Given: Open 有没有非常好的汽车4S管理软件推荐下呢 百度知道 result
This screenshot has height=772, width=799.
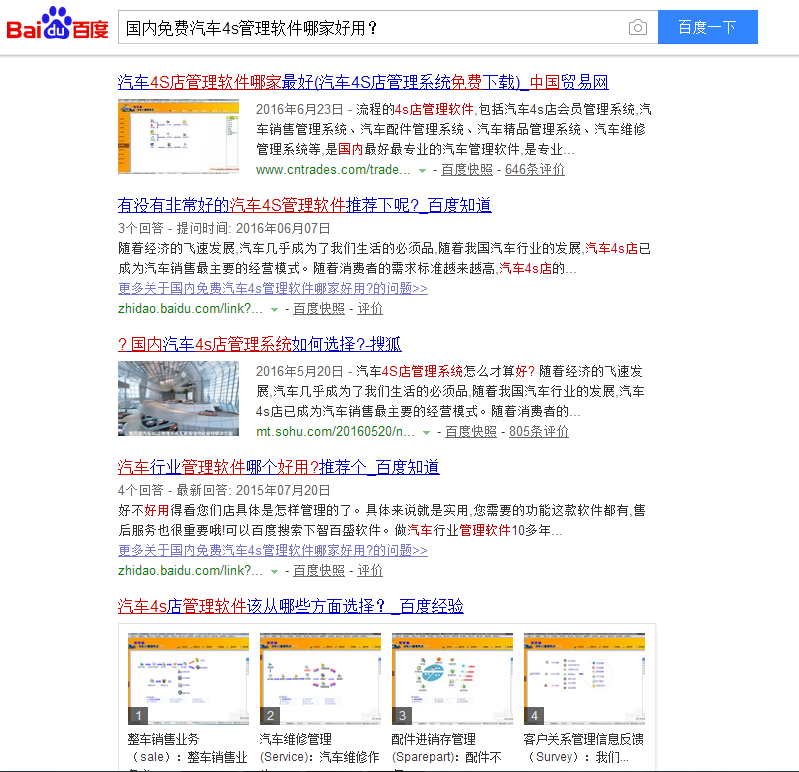Looking at the screenshot, I should tap(304, 205).
